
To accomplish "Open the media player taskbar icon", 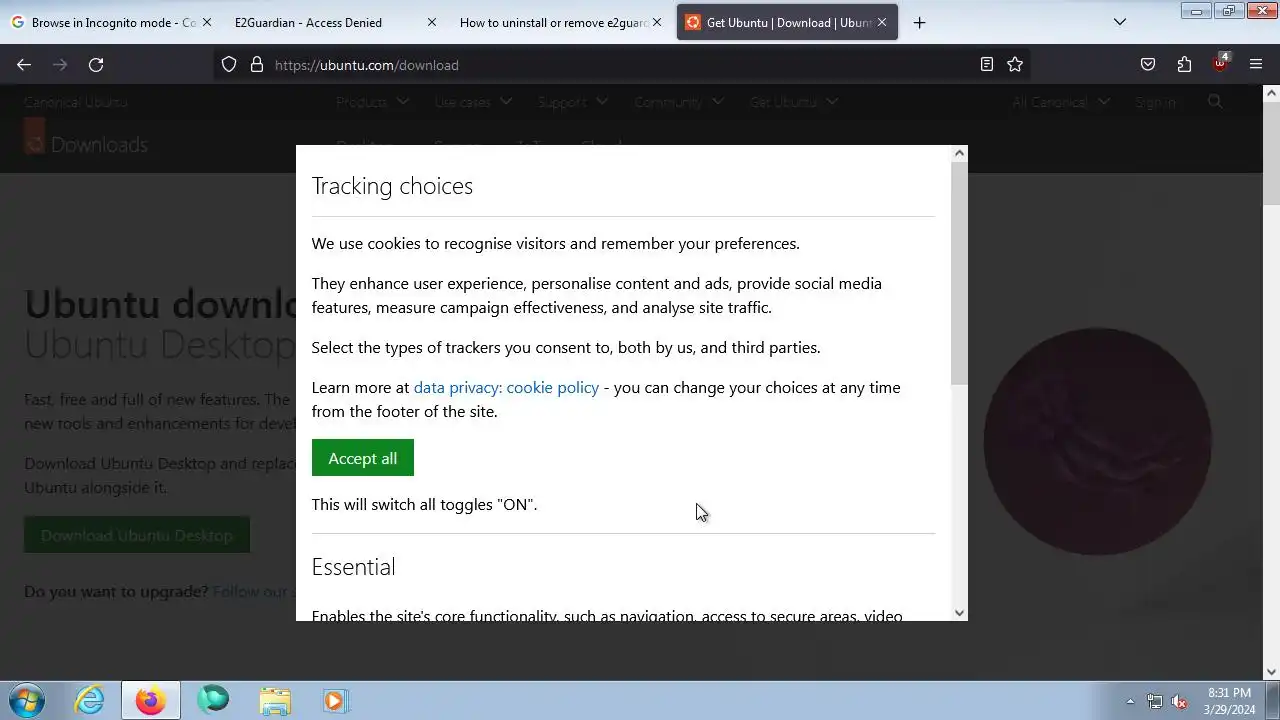I will (x=335, y=700).
